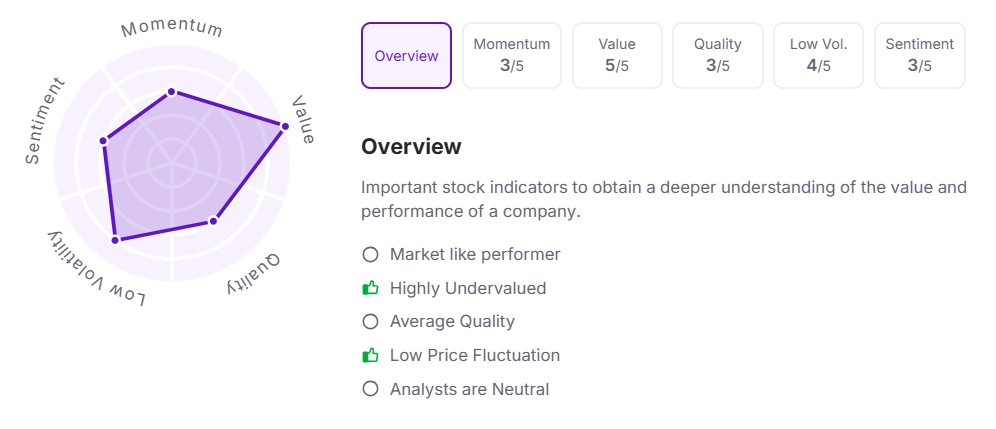Open the Momentum 3/5 tab
Screen dimensions: 996x429
pyautogui.click(x=512, y=56)
